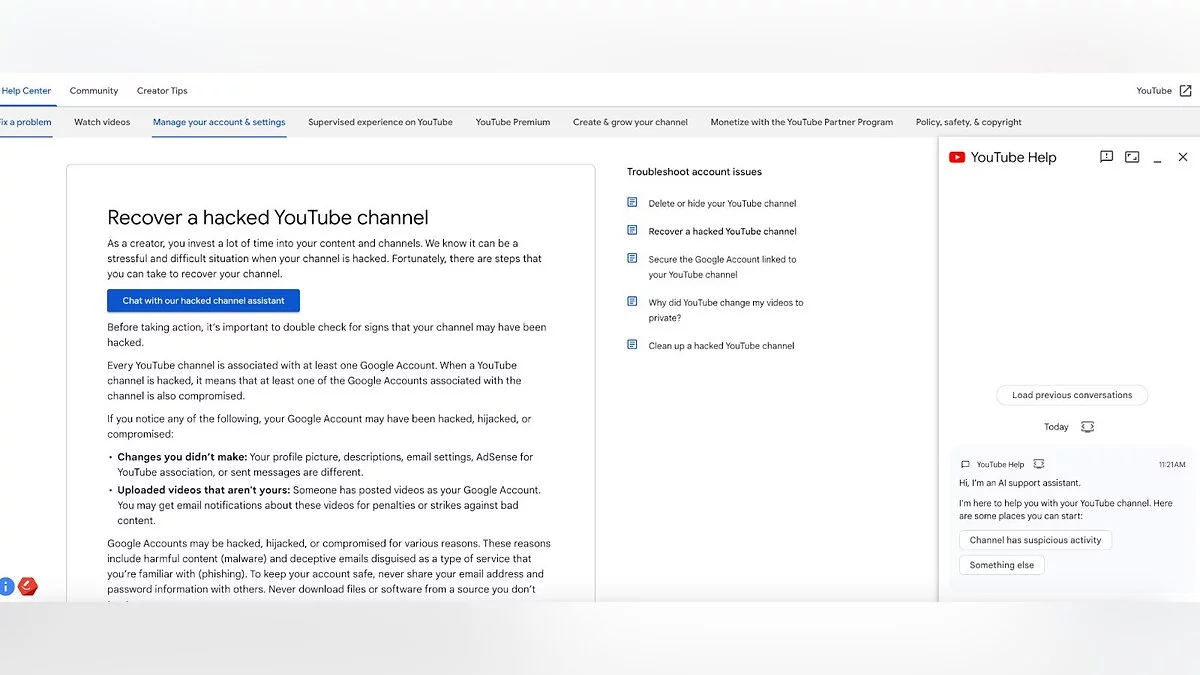The image size is (1200, 675).
Task: Open 'Policy, safety, & copyright' menu
Action: point(968,122)
